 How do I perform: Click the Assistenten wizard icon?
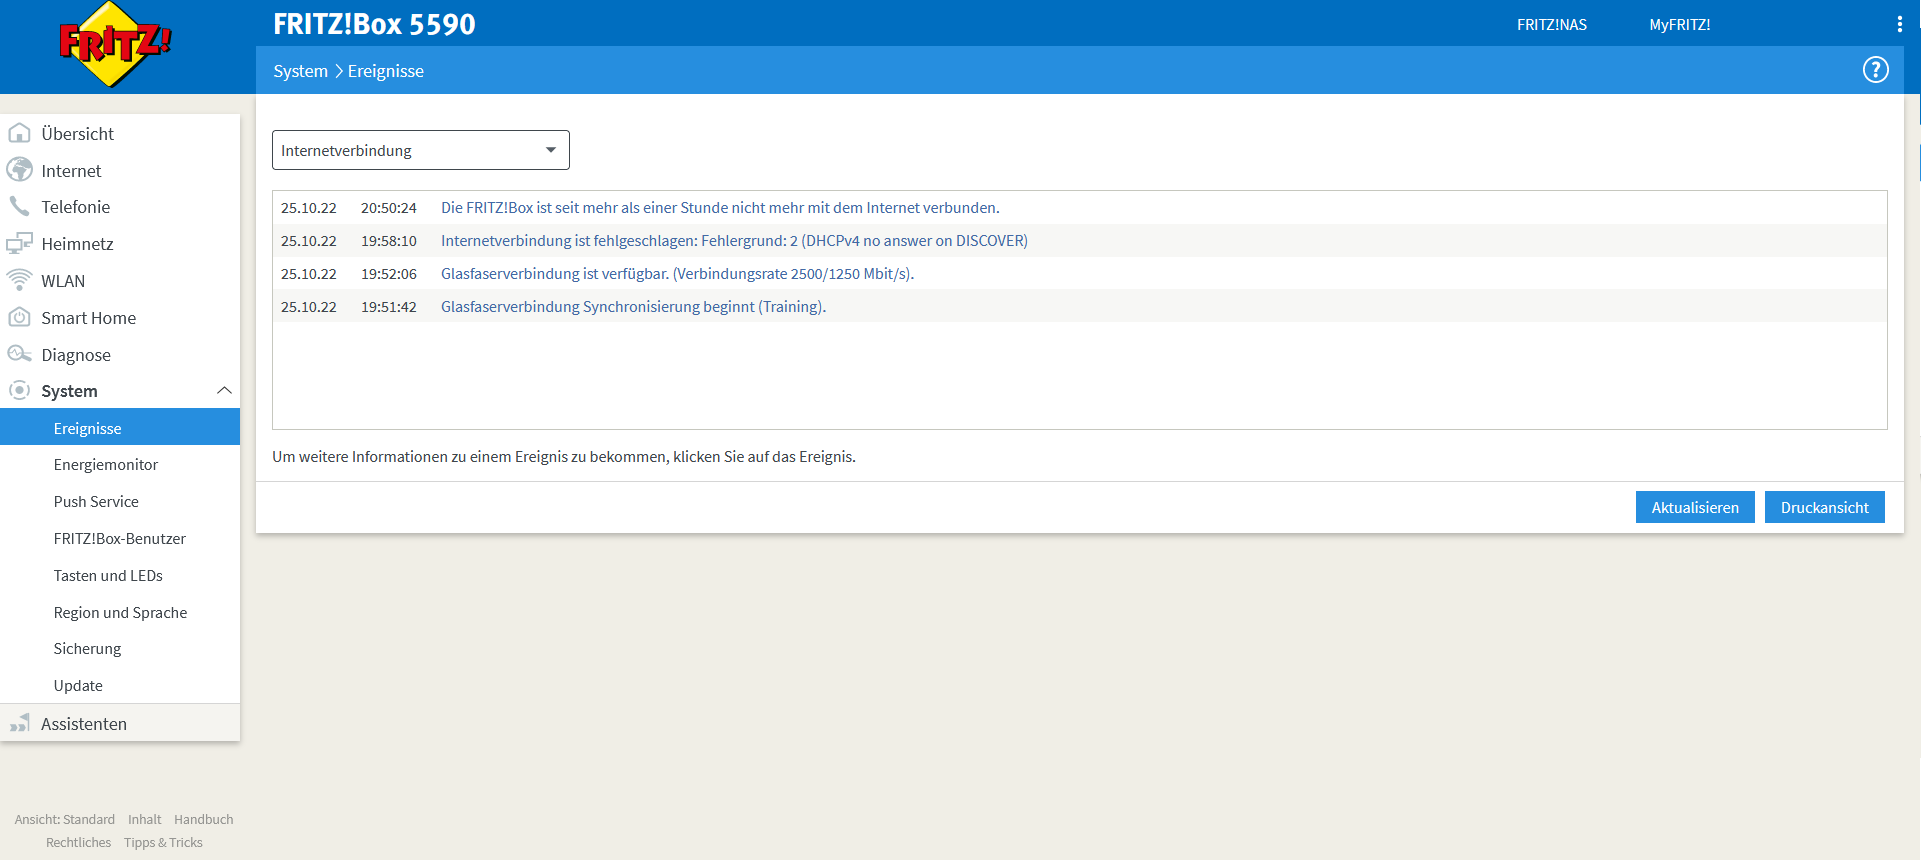coord(19,723)
